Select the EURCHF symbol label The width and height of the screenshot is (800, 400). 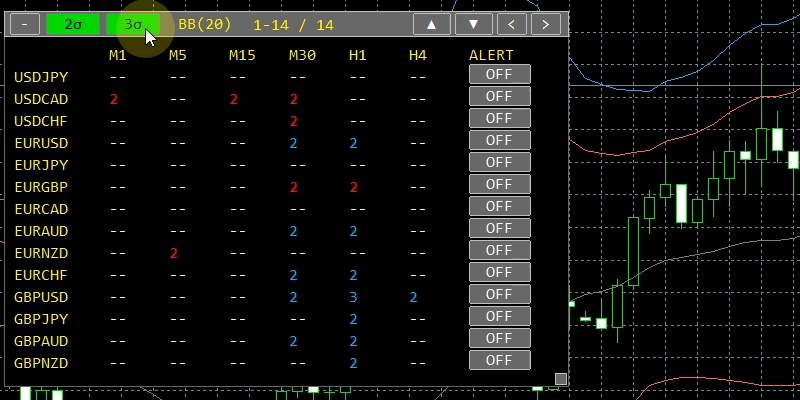click(x=41, y=275)
